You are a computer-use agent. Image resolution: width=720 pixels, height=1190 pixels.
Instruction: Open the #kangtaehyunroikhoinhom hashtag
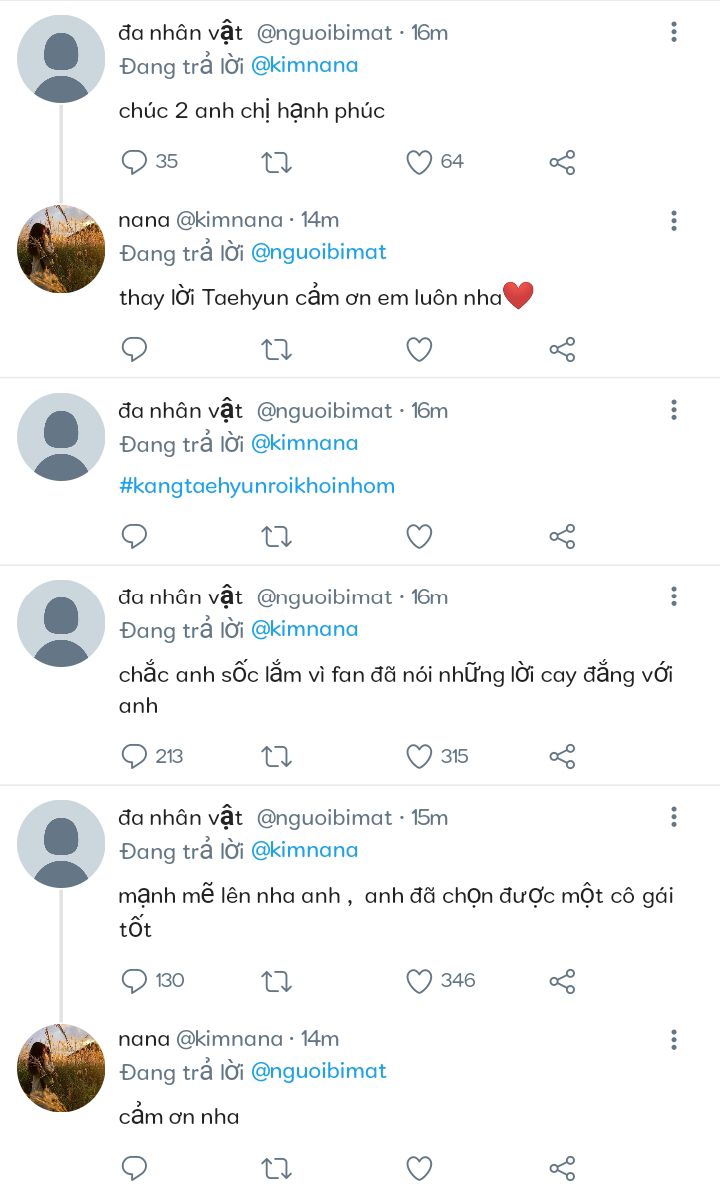click(x=256, y=486)
